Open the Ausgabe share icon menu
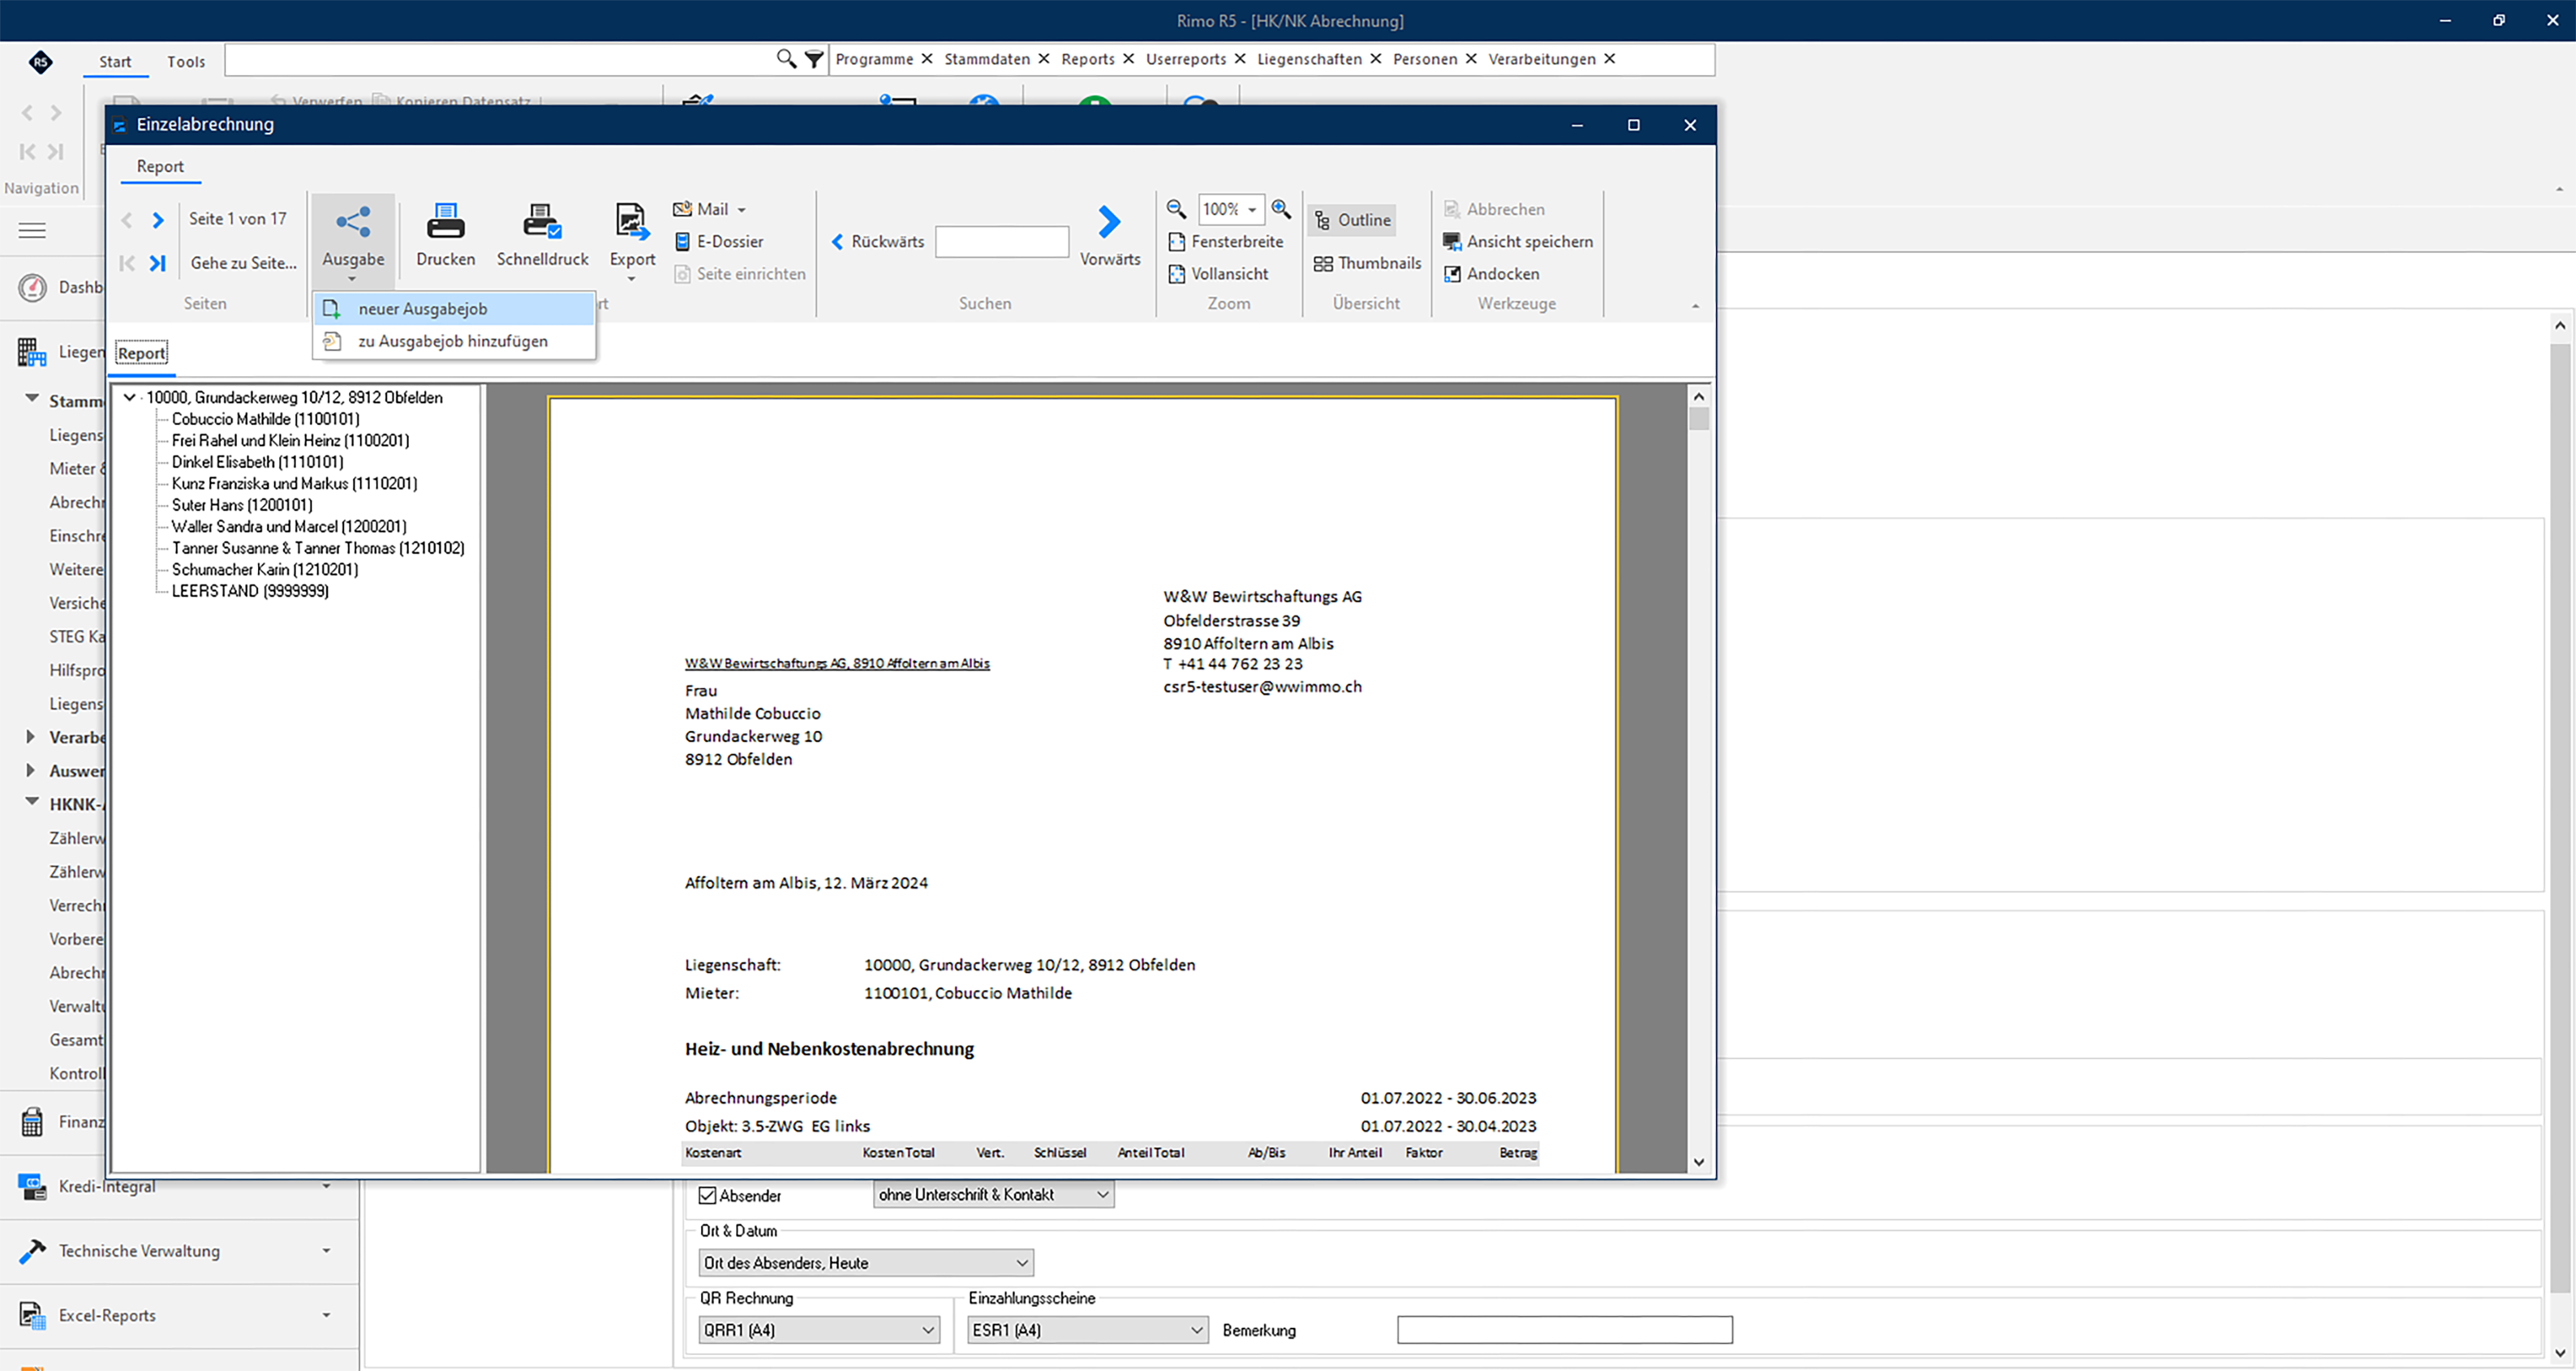 (353, 222)
